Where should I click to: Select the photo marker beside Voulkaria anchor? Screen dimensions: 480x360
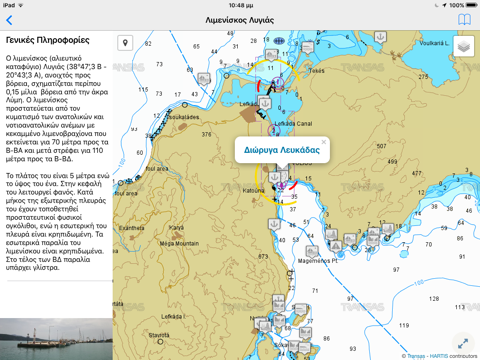coord(307,48)
